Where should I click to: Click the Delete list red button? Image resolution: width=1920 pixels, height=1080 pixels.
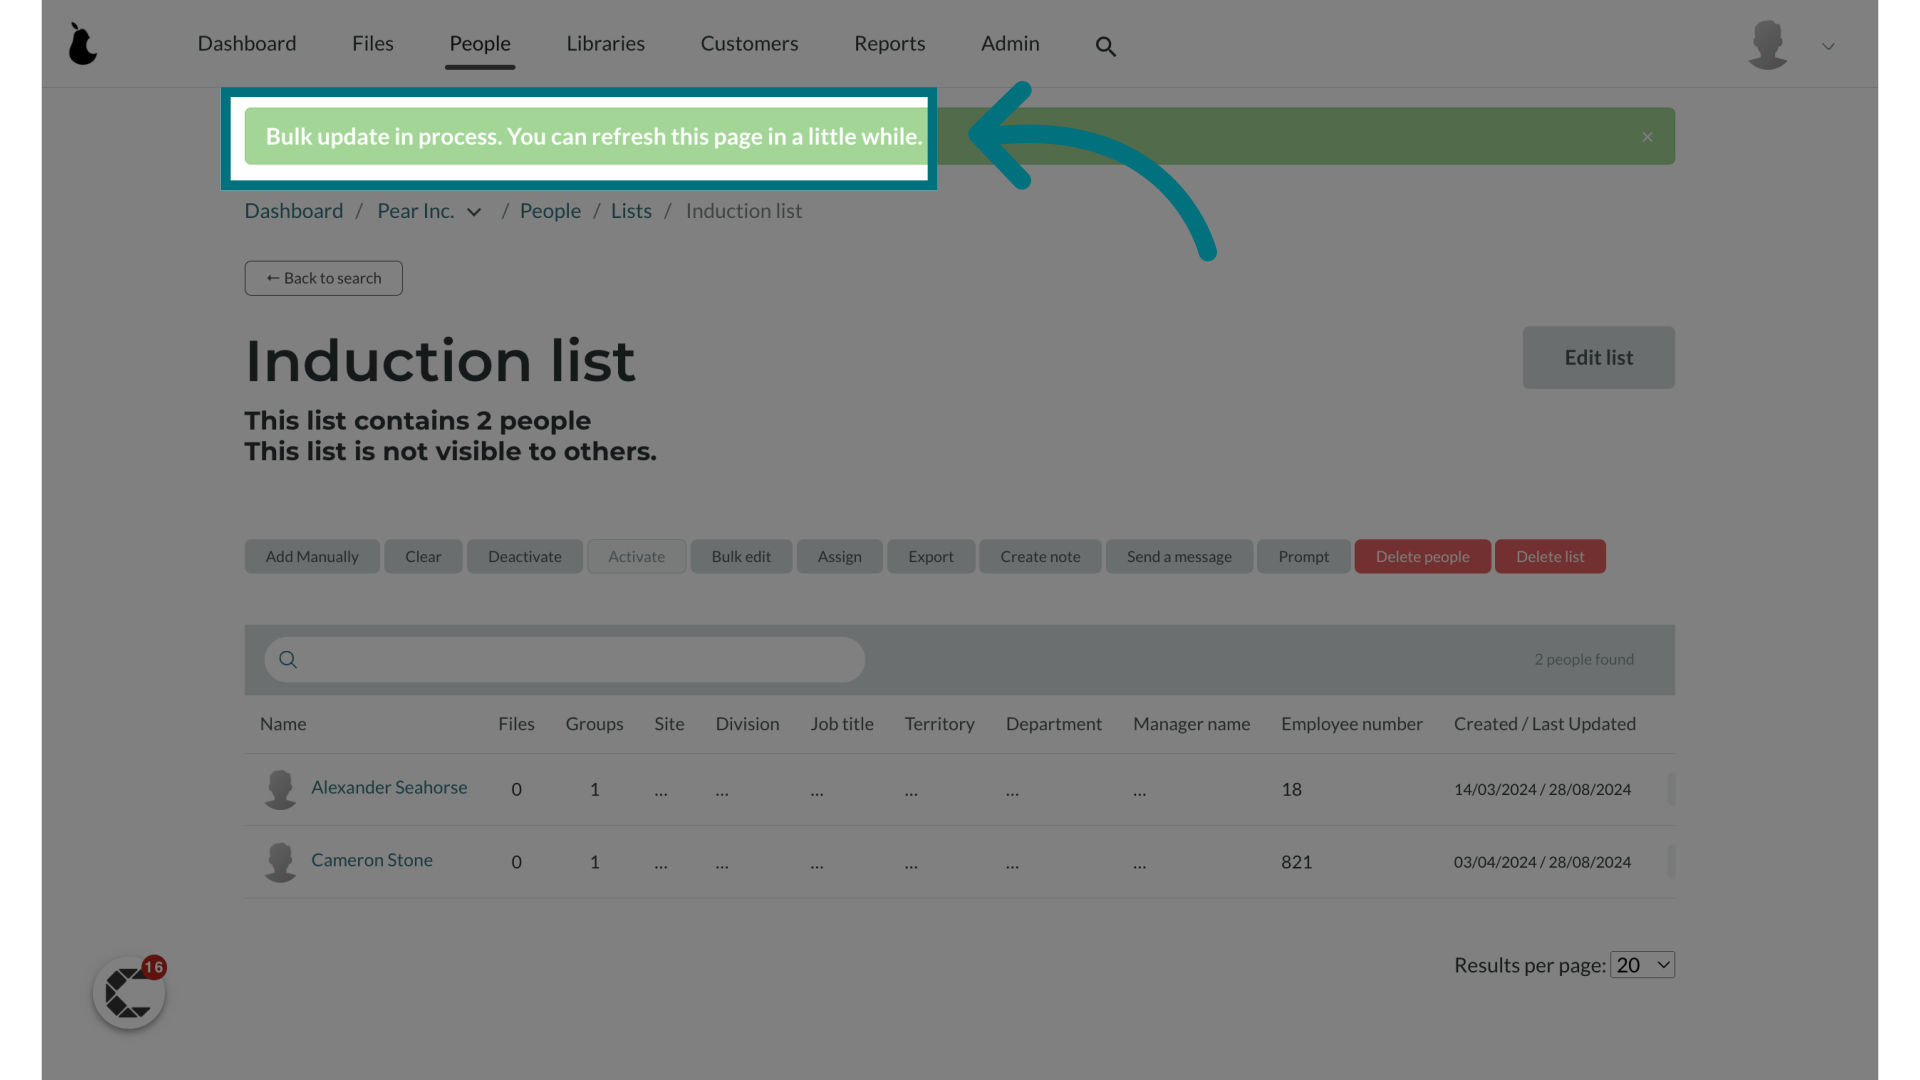pos(1549,555)
